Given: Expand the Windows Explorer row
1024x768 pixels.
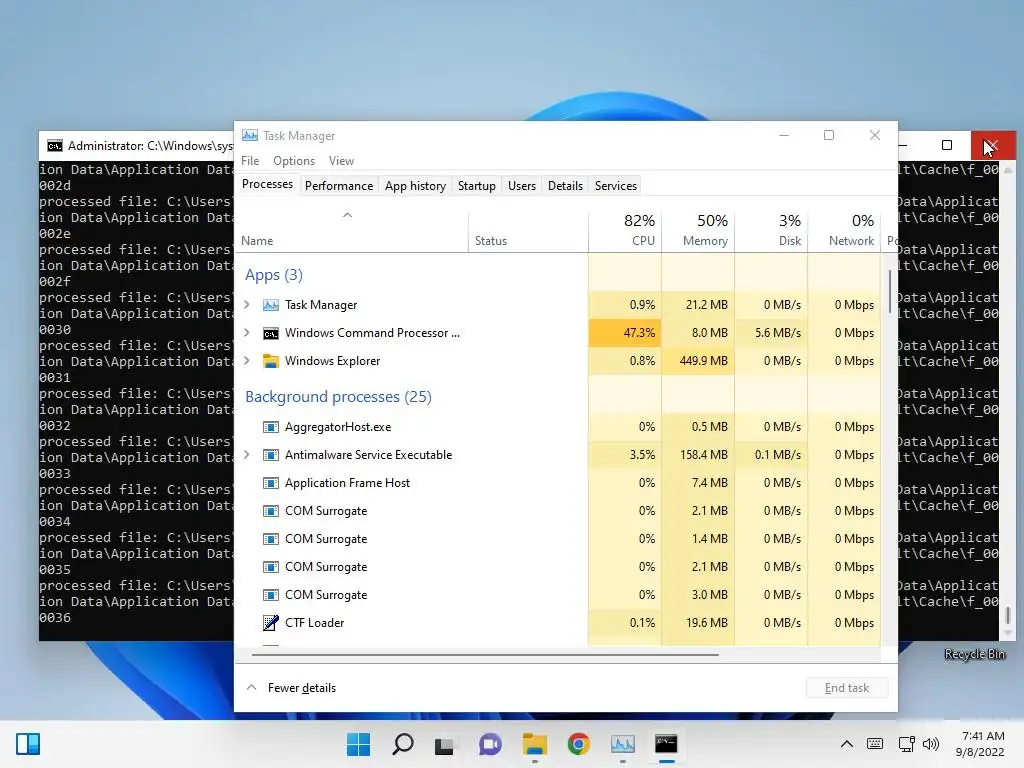Looking at the screenshot, I should [247, 360].
